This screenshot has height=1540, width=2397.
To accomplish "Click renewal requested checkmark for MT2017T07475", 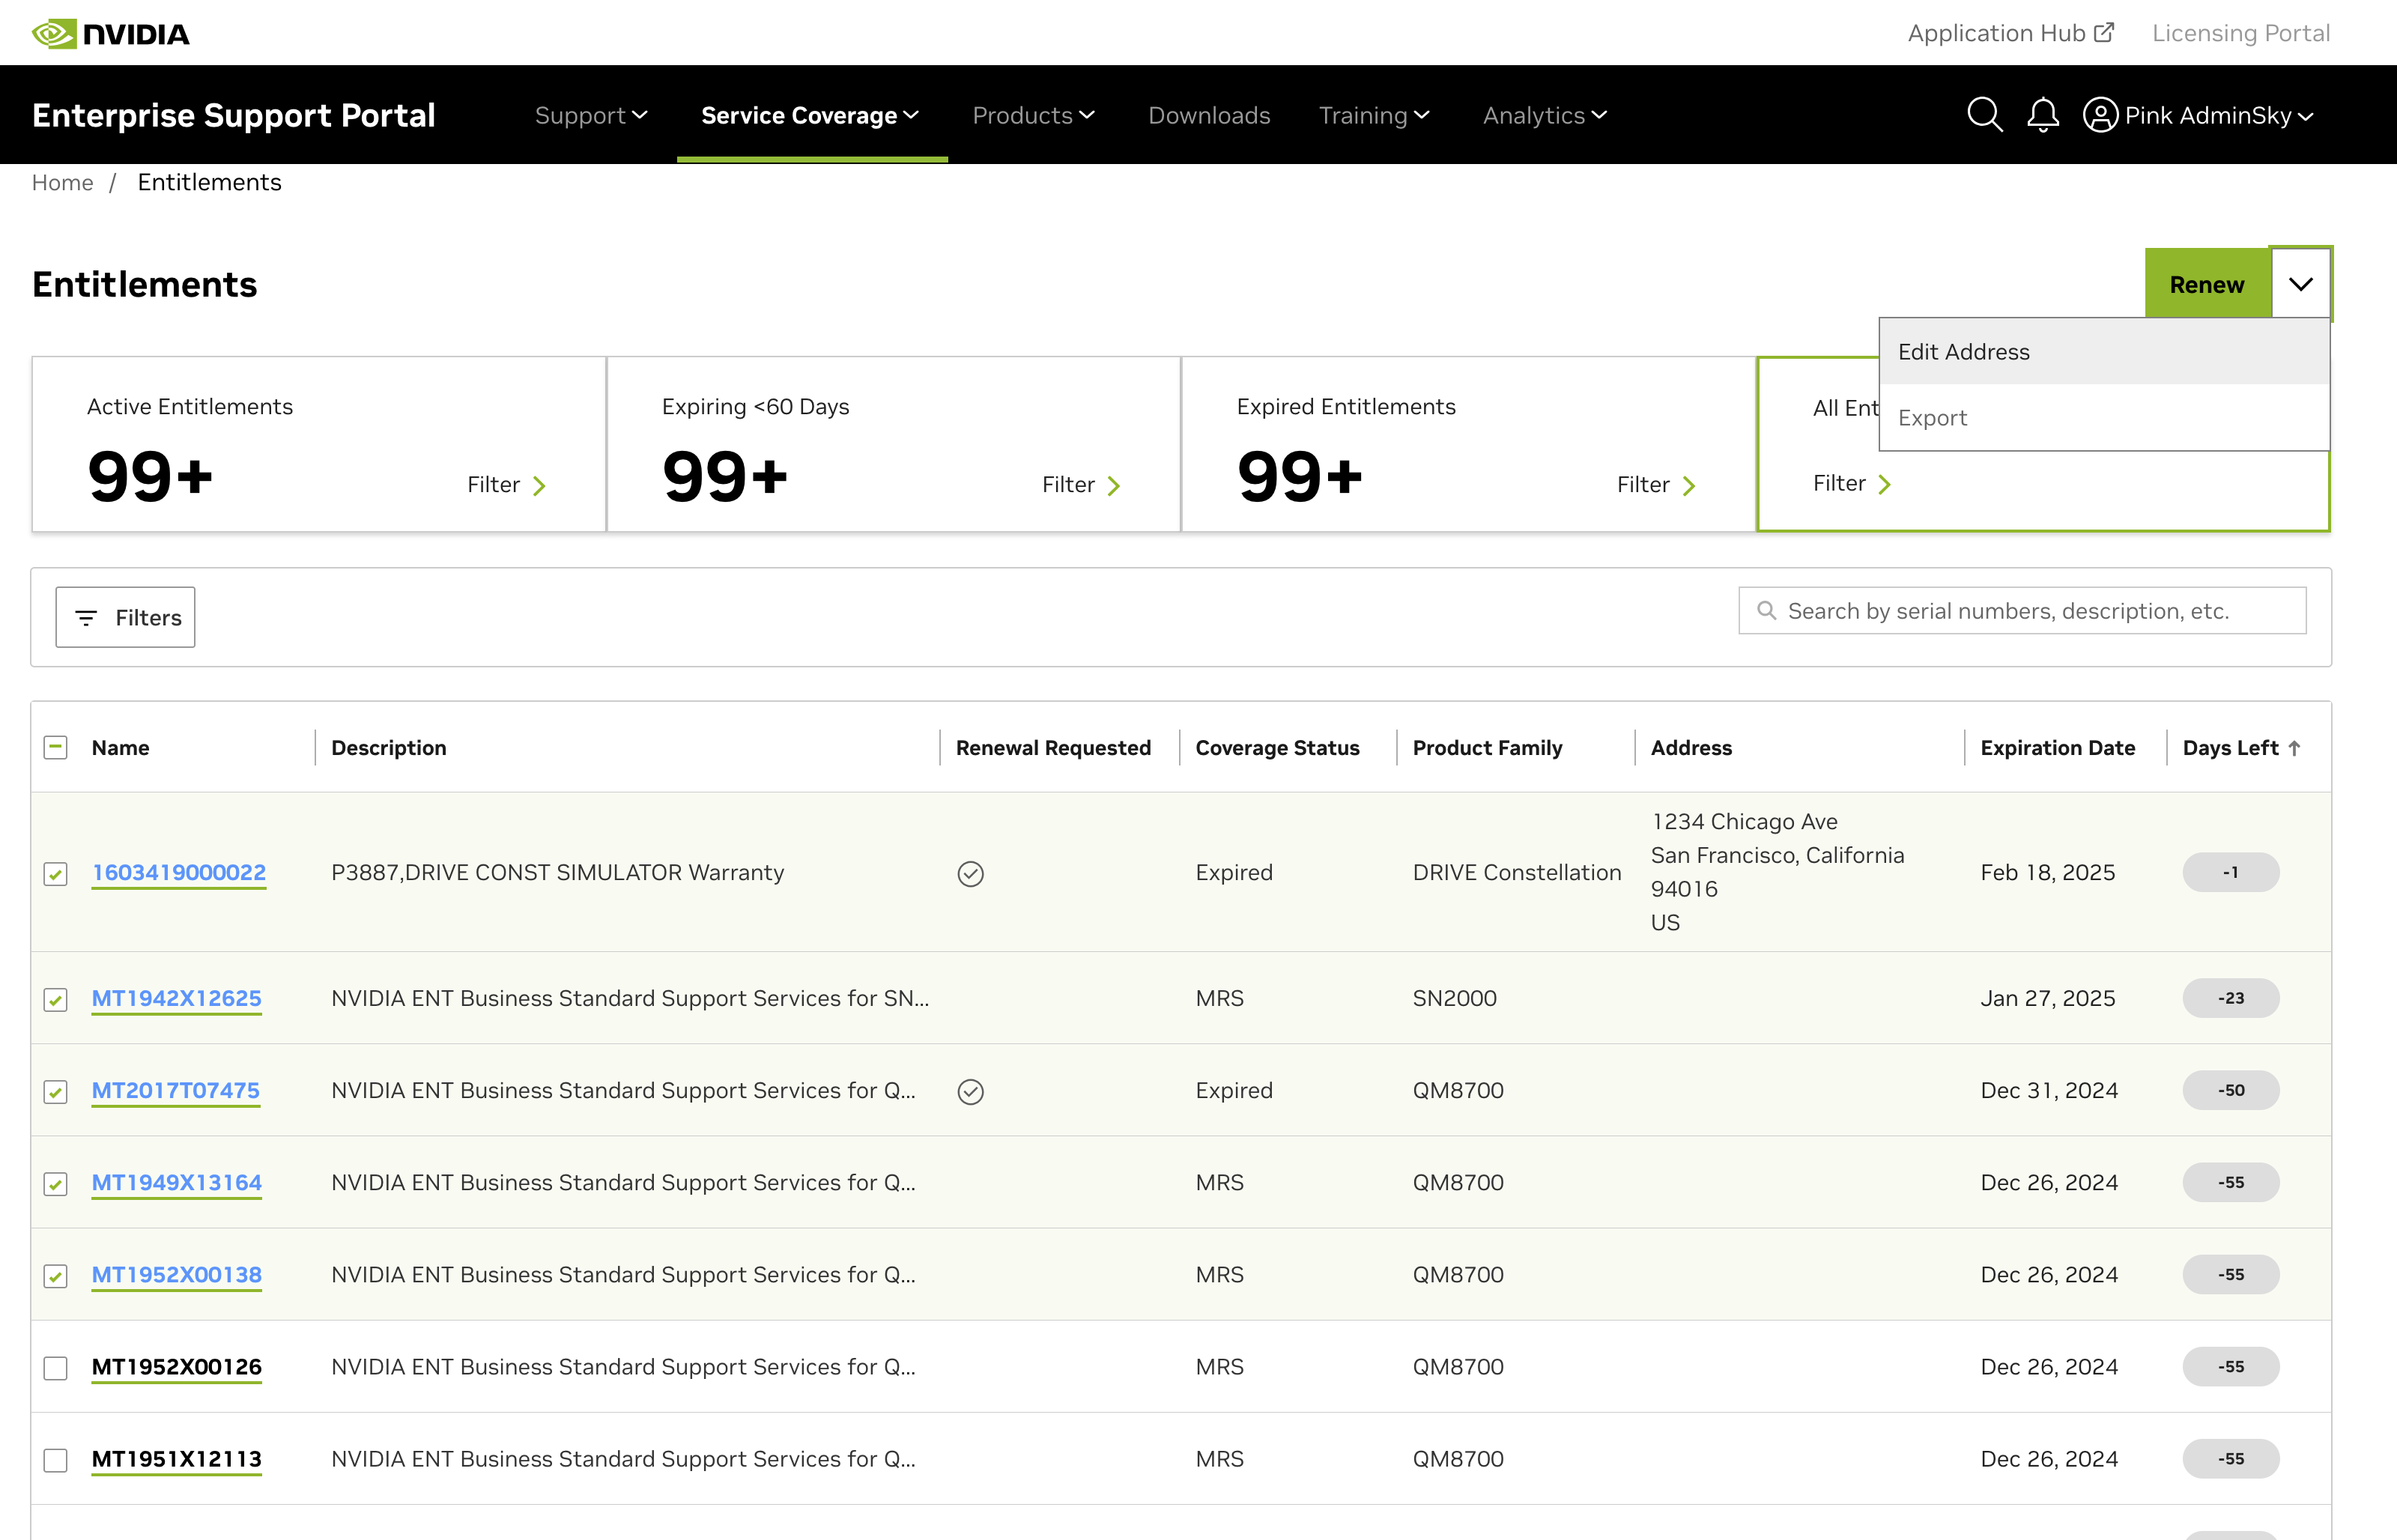I will [x=970, y=1091].
